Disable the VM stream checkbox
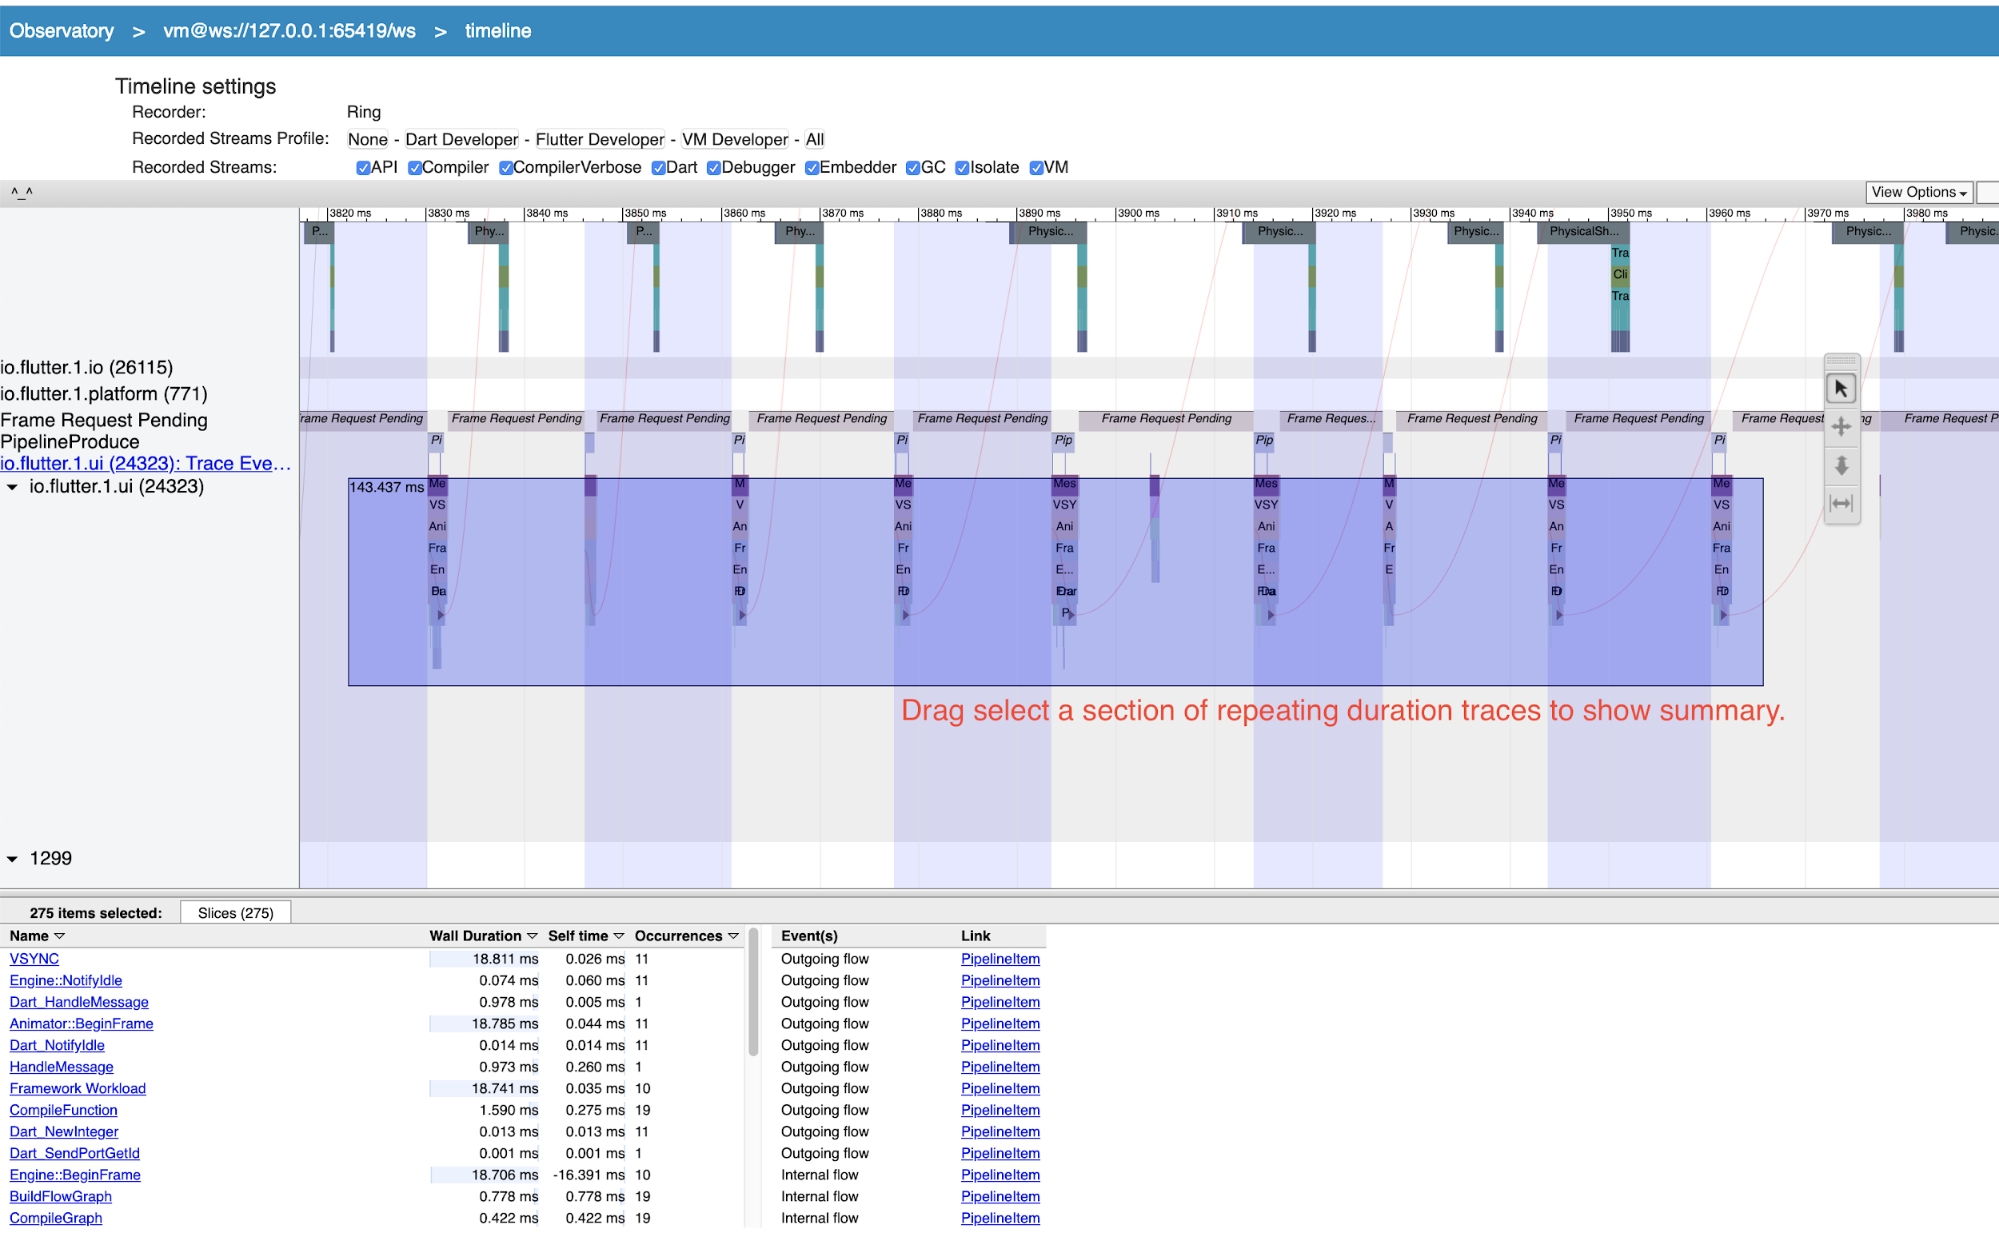Image resolution: width=1999 pixels, height=1256 pixels. (x=1037, y=168)
